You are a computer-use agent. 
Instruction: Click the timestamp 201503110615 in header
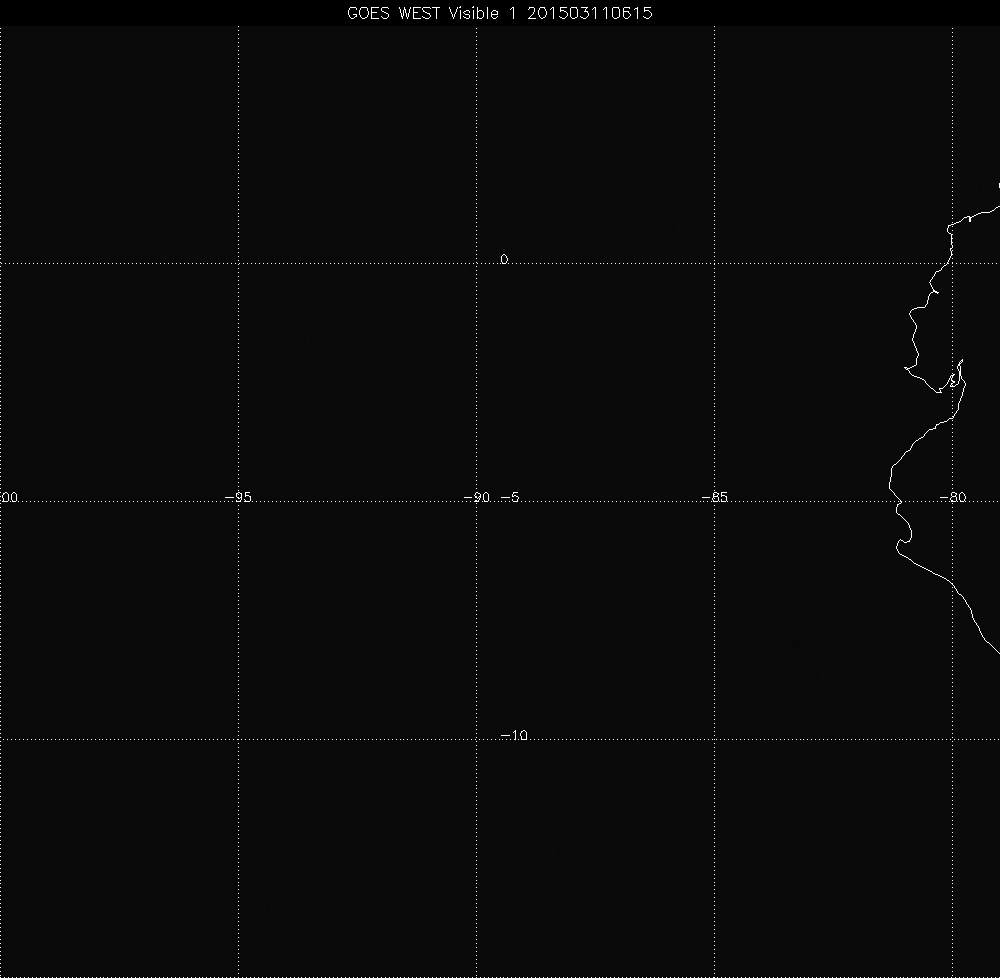coord(589,13)
